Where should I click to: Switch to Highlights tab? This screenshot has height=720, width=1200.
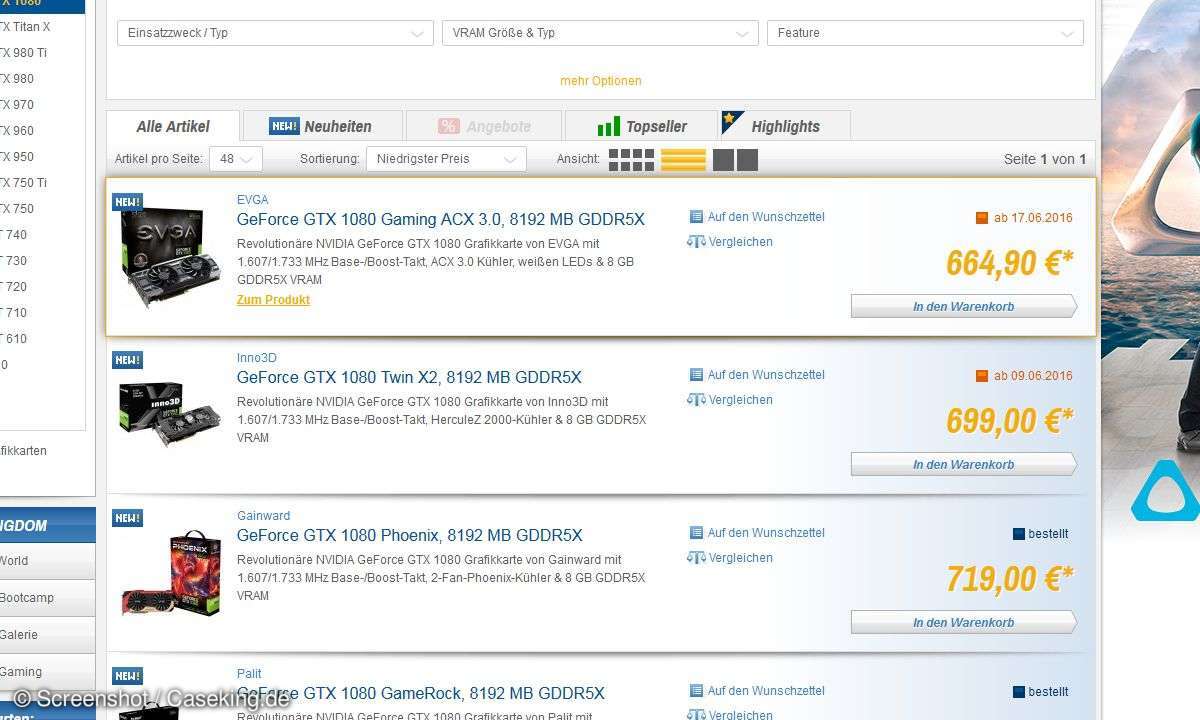(x=785, y=126)
